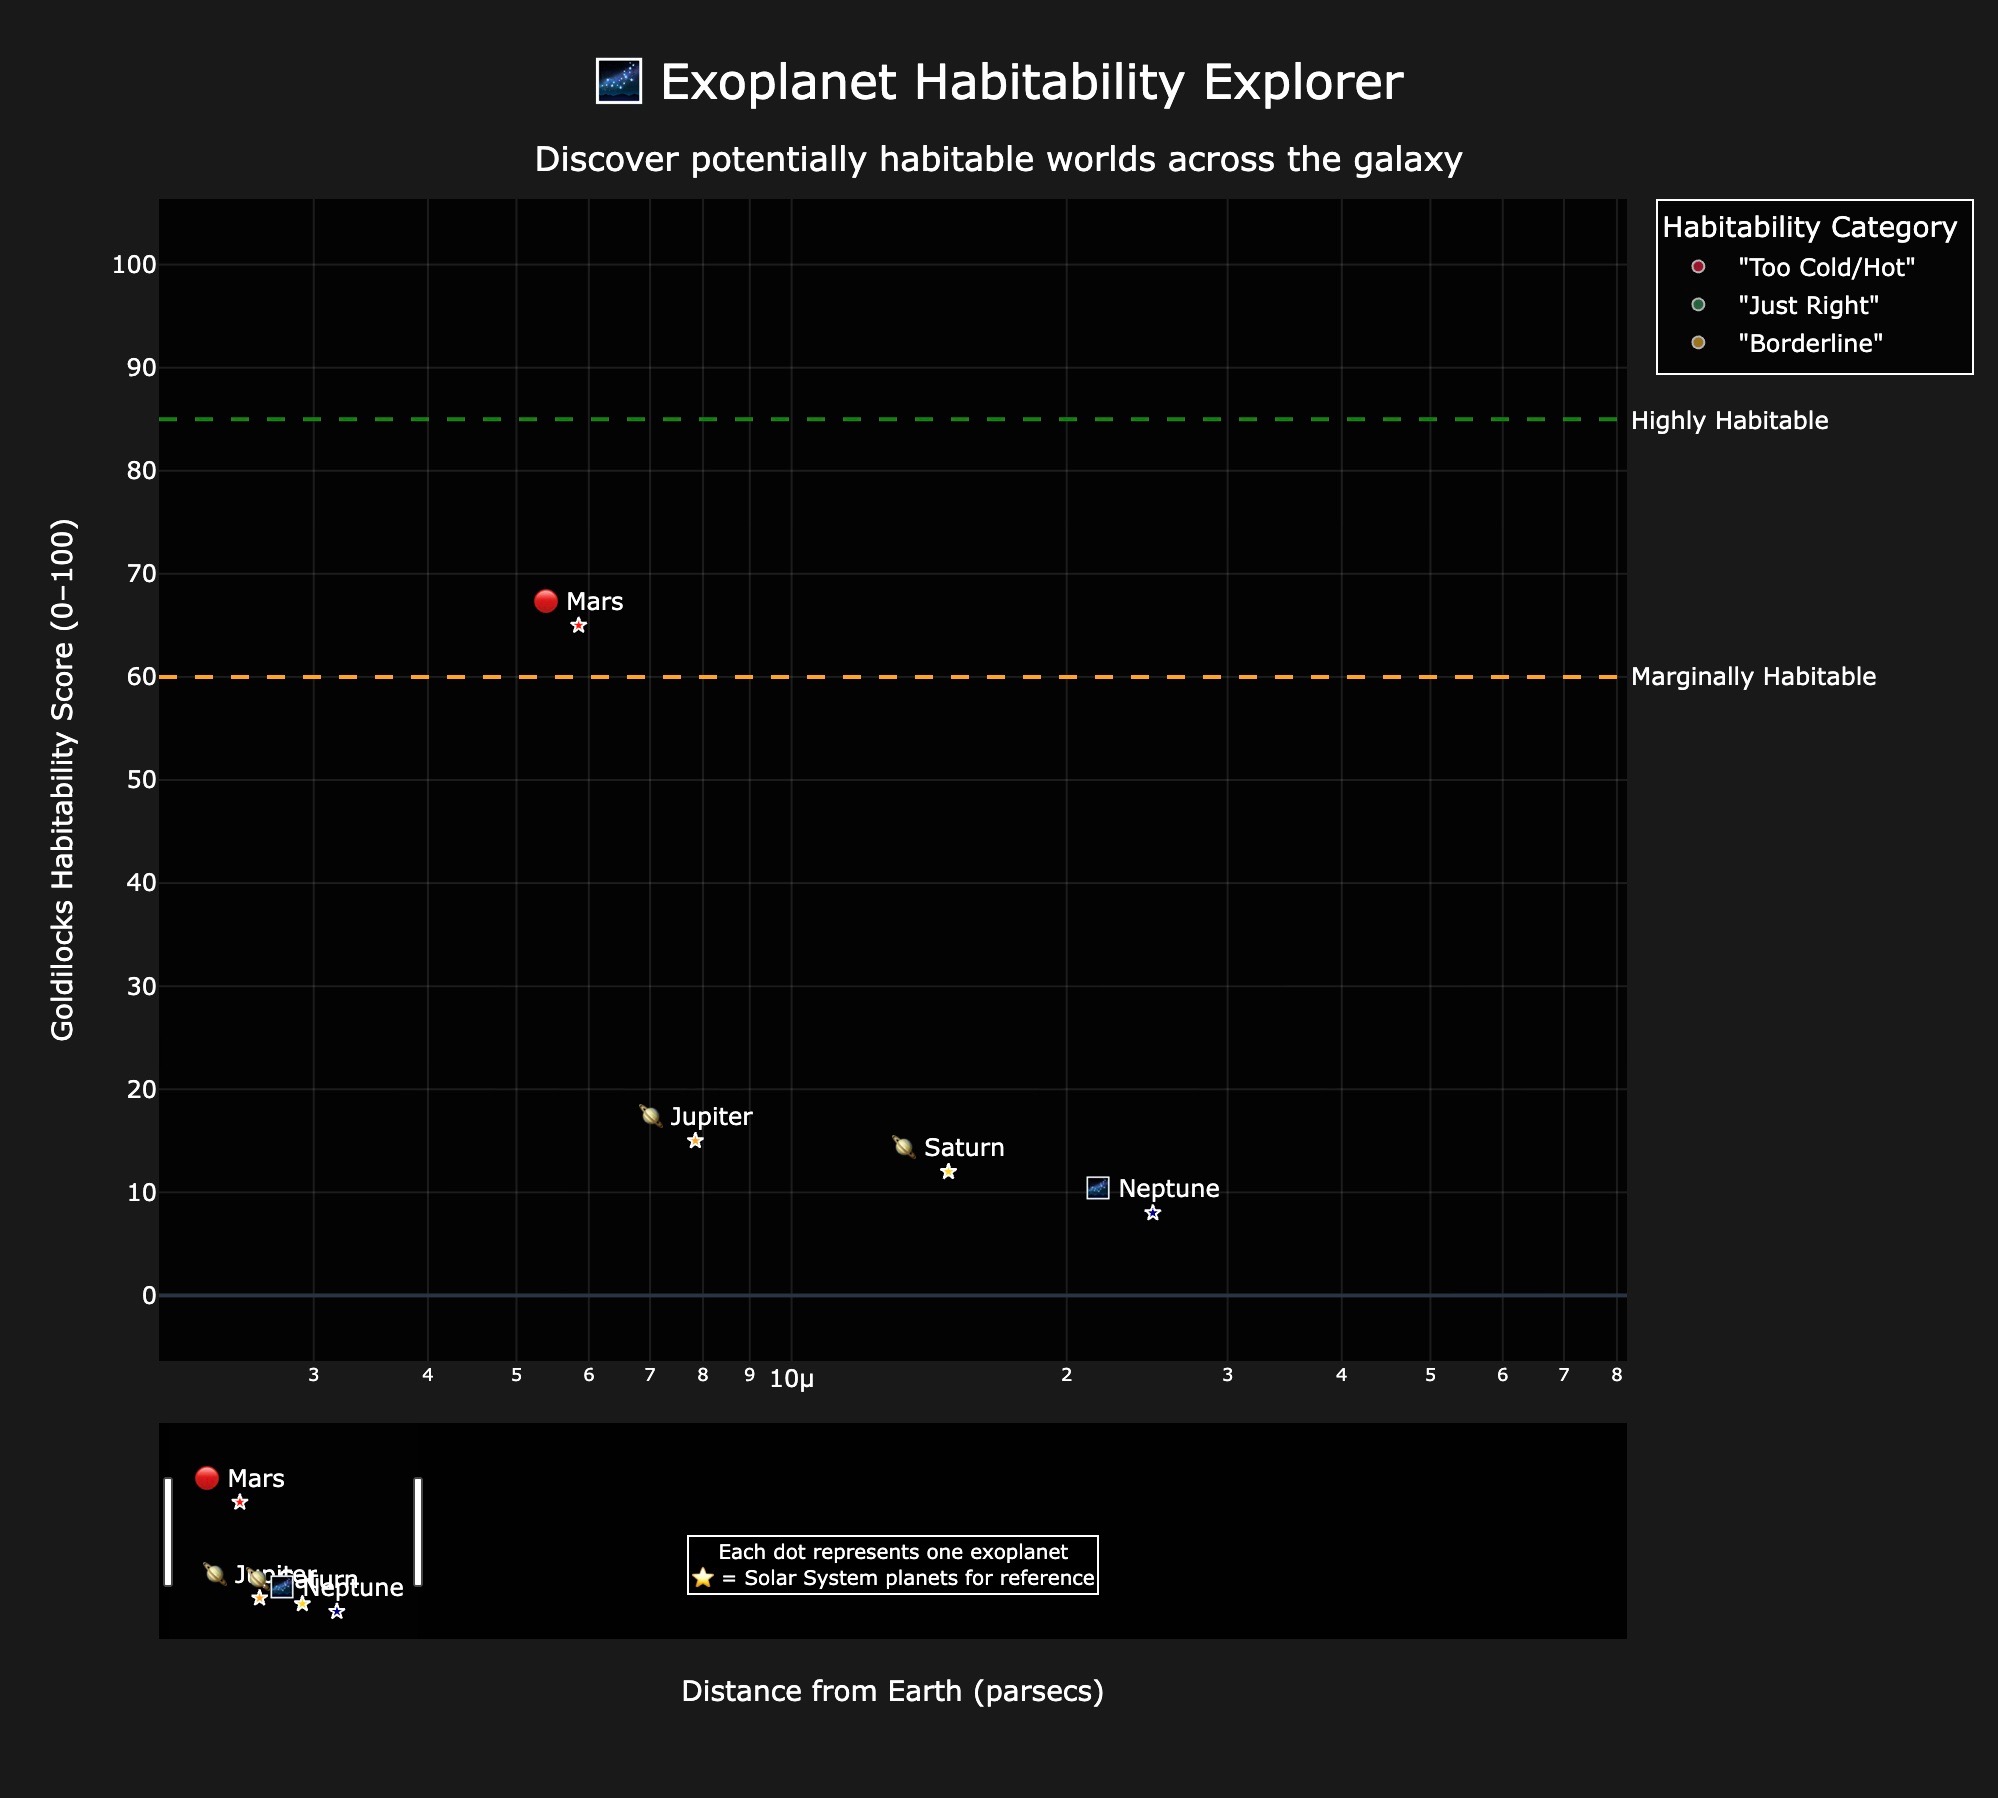The height and width of the screenshot is (1798, 1998).
Task: Click the Mars star in range slider preview
Action: coord(240,1503)
